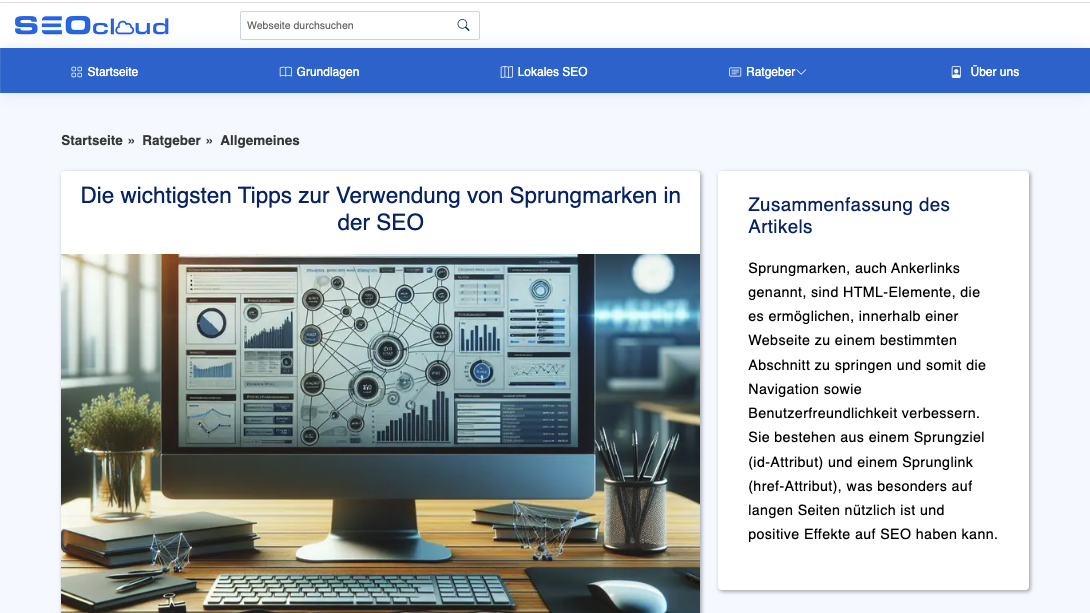Open the Startseite navigation menu item
1090x613 pixels.
coord(113,72)
